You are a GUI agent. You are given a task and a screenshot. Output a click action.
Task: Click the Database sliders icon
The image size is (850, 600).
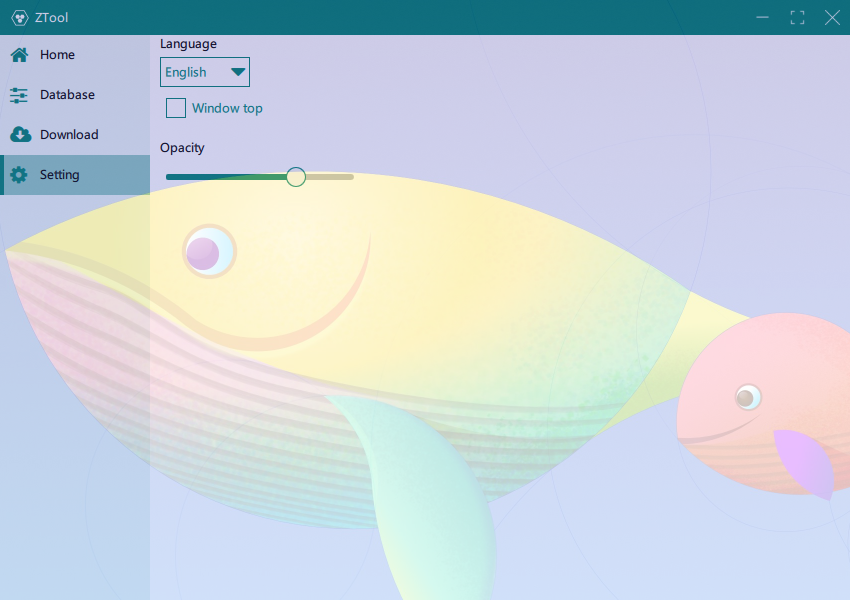[19, 95]
